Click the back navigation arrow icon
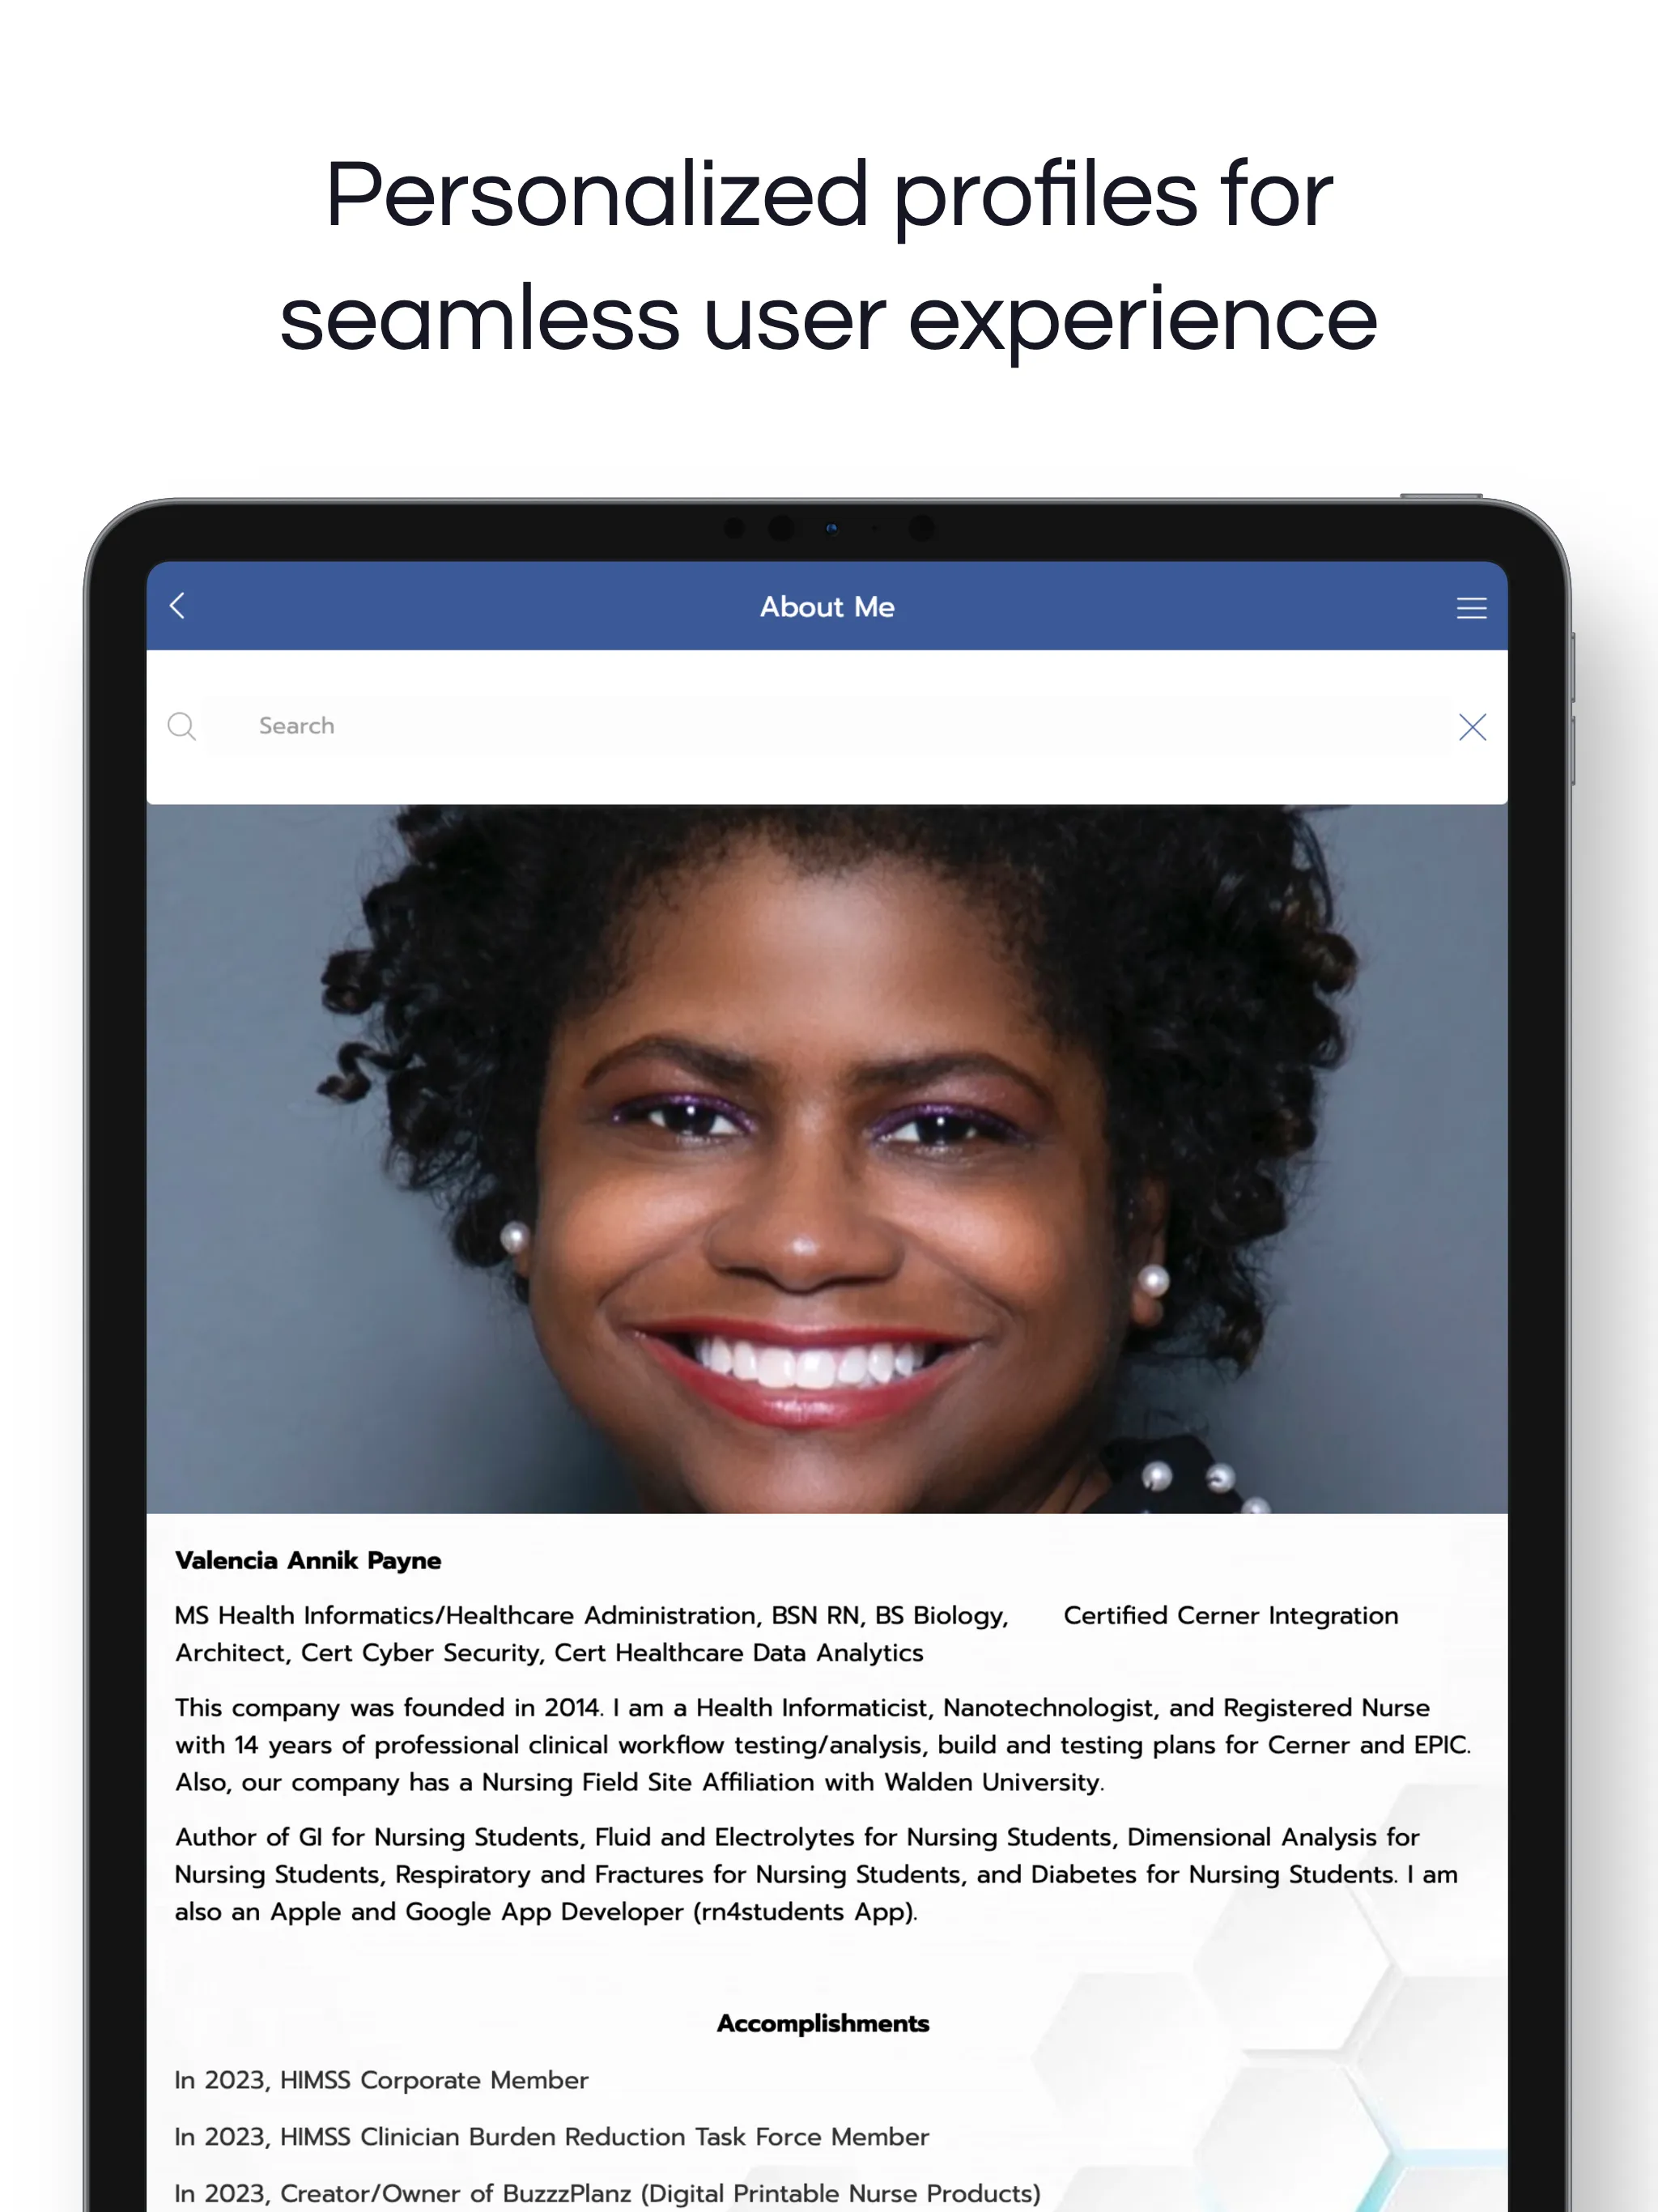 click(177, 606)
